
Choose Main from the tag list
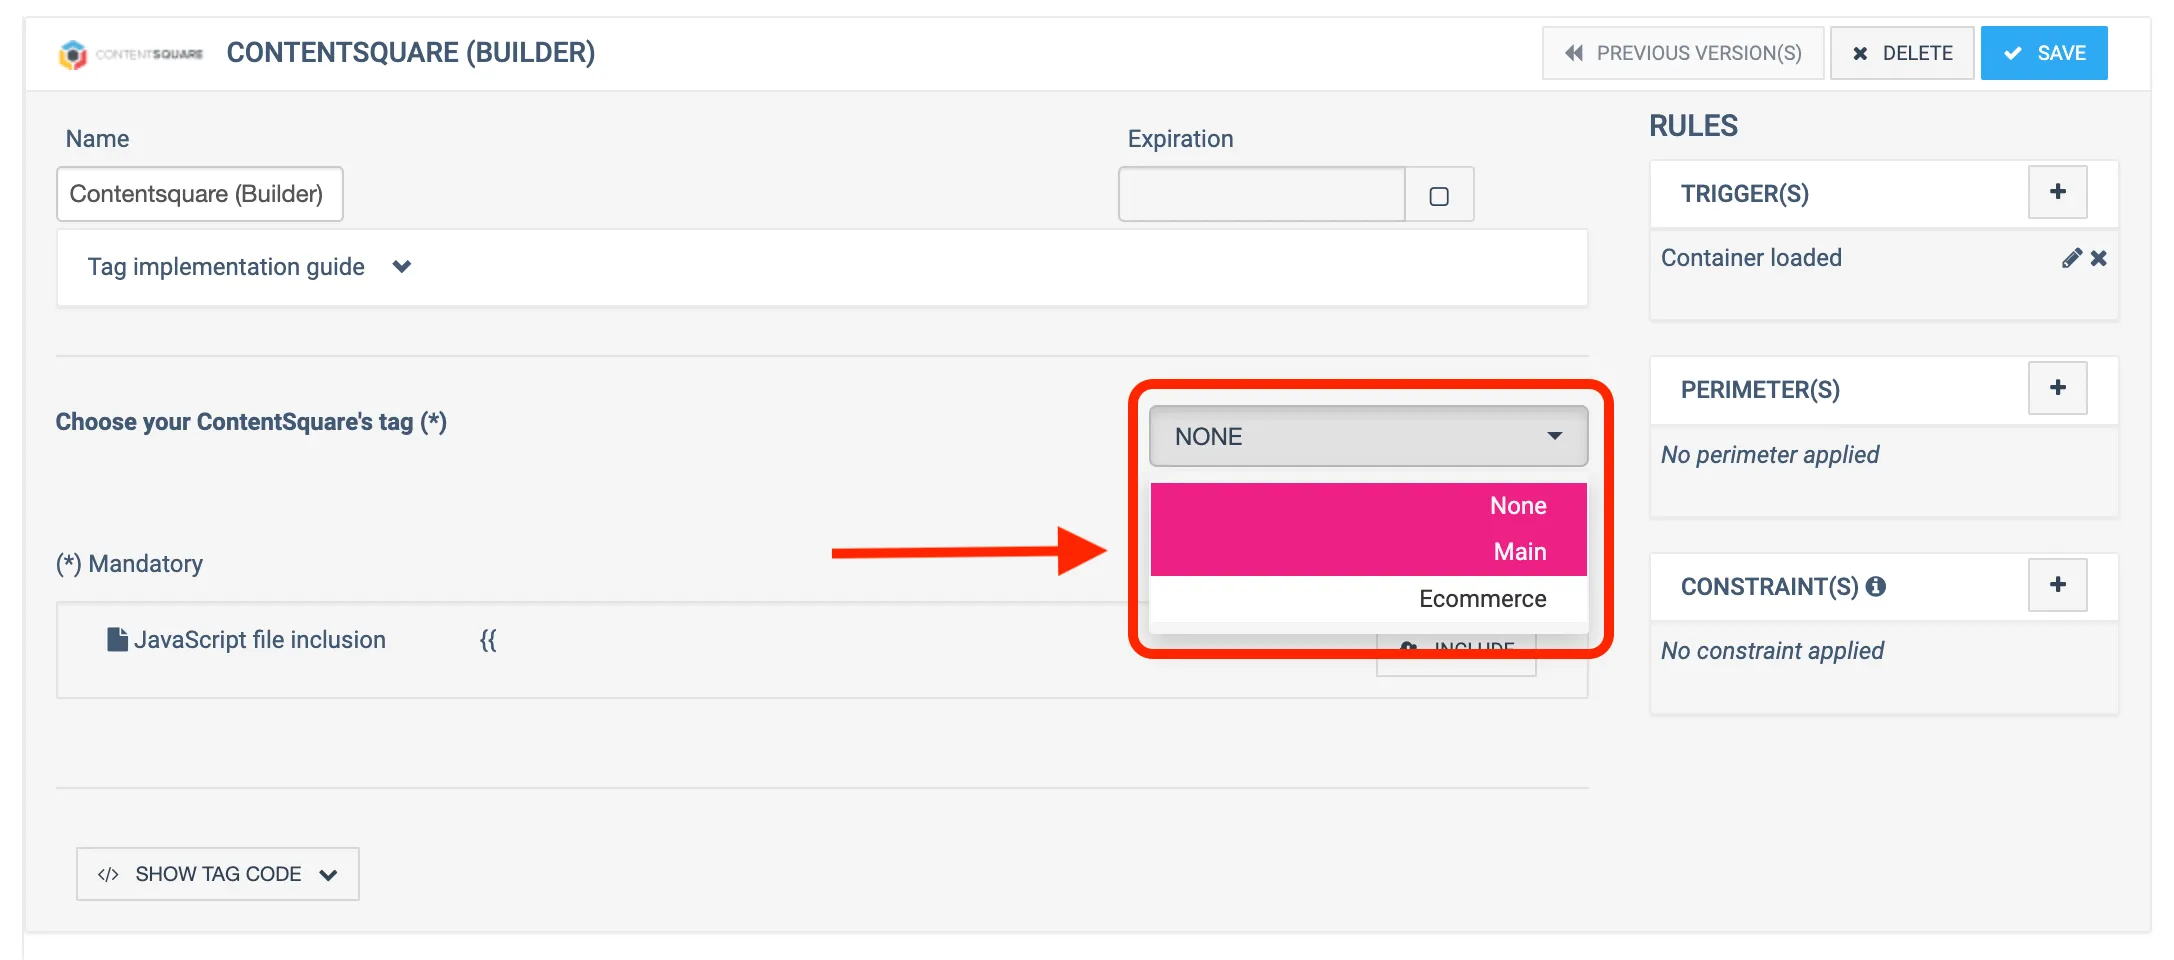(x=1519, y=552)
